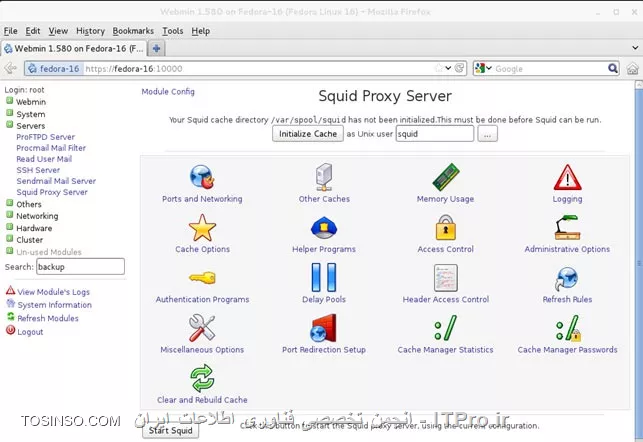Collapse the Servers category
The width and height of the screenshot is (643, 442).
coord(9,124)
